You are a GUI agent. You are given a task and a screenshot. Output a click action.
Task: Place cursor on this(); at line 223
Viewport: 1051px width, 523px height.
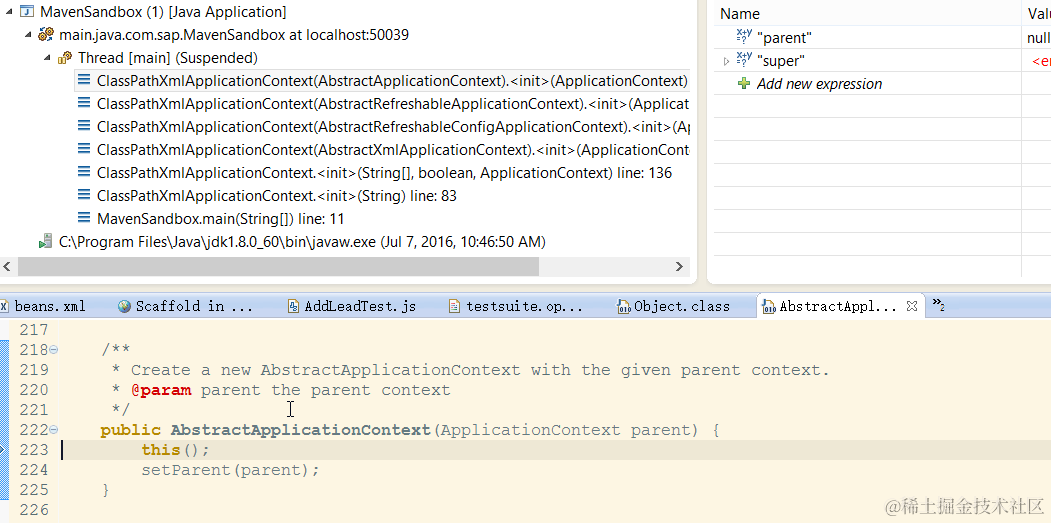coord(176,450)
